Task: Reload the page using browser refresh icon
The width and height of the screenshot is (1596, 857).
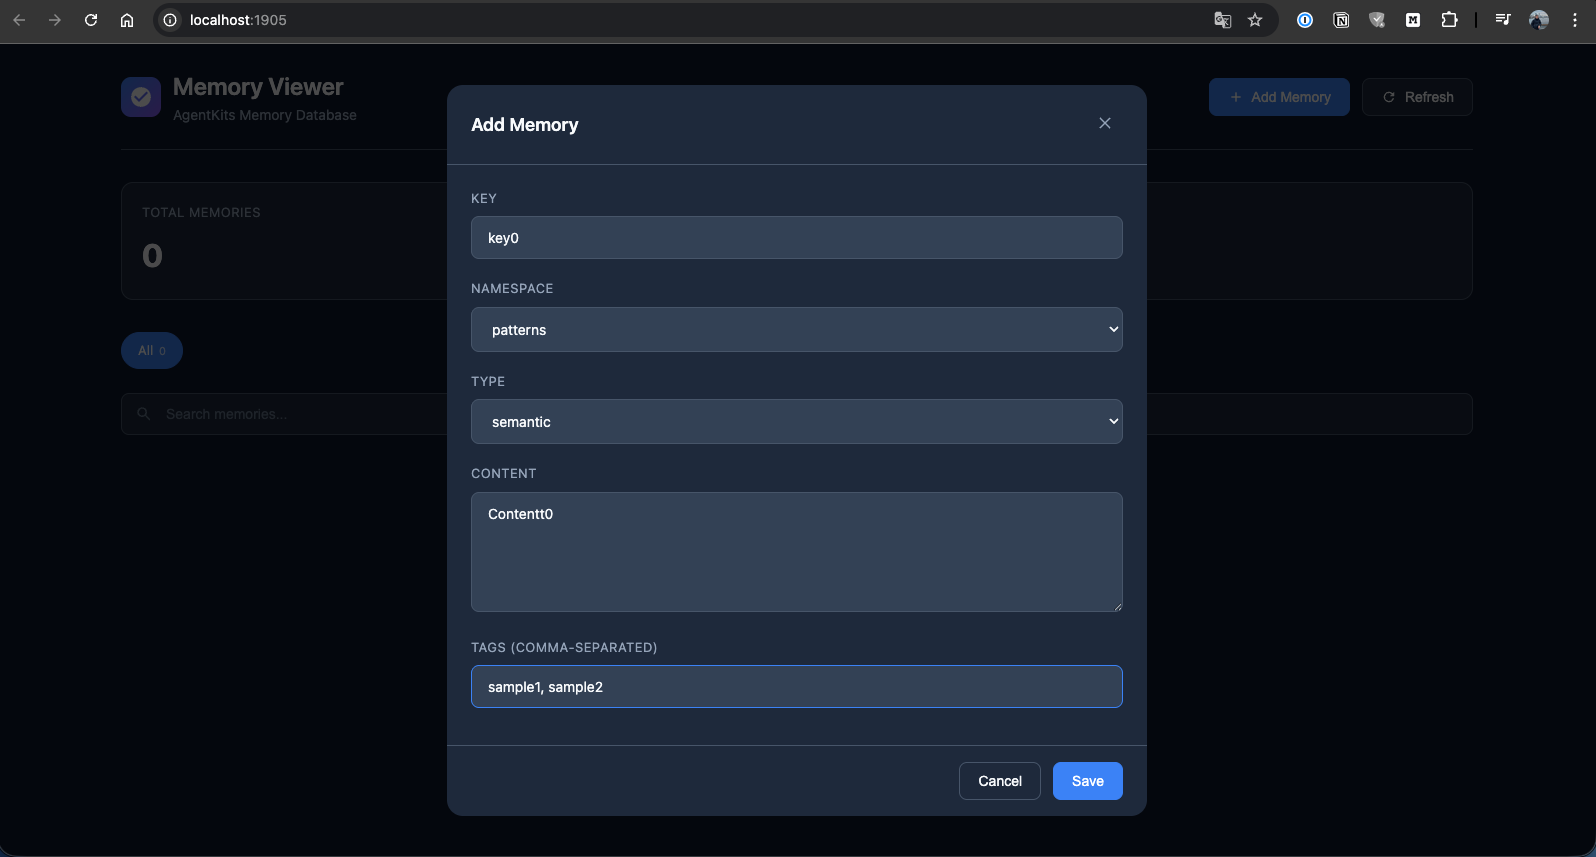Action: [x=91, y=20]
